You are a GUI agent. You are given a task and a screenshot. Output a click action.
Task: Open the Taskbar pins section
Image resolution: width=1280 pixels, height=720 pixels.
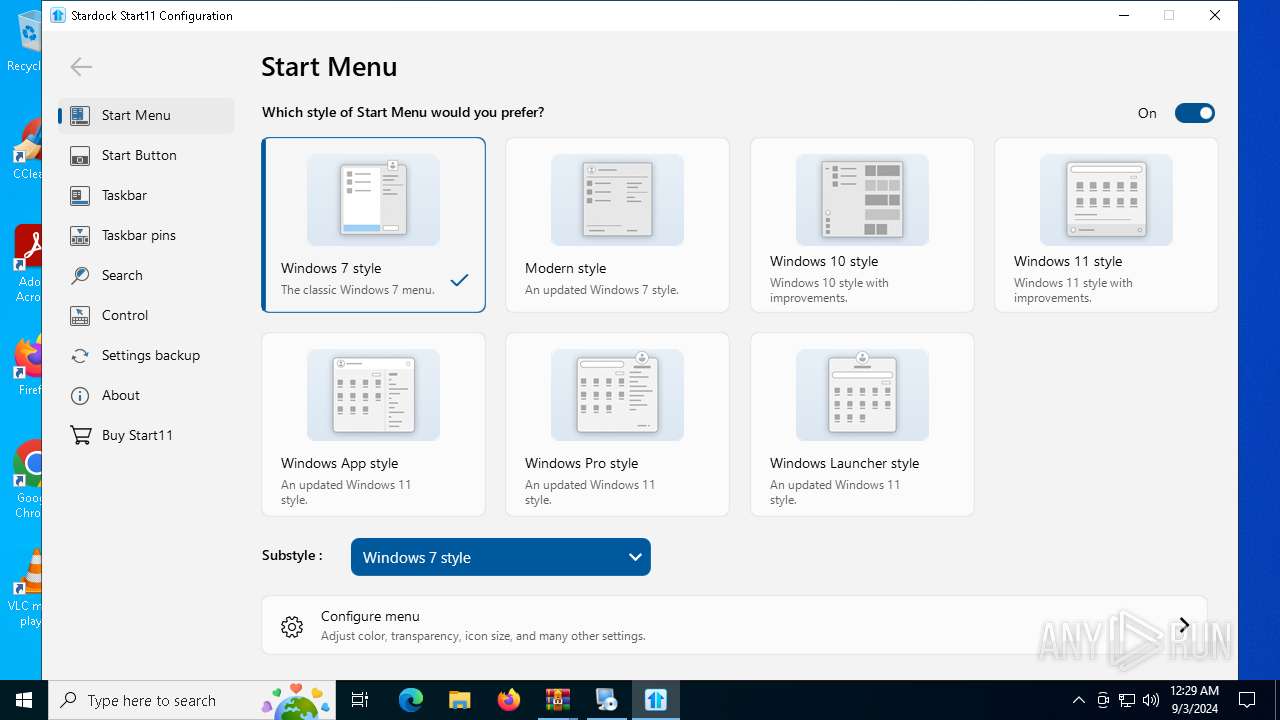(146, 235)
